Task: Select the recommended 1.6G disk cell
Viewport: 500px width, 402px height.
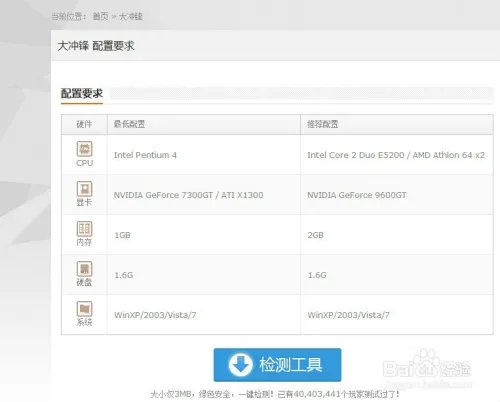Action: click(x=397, y=275)
